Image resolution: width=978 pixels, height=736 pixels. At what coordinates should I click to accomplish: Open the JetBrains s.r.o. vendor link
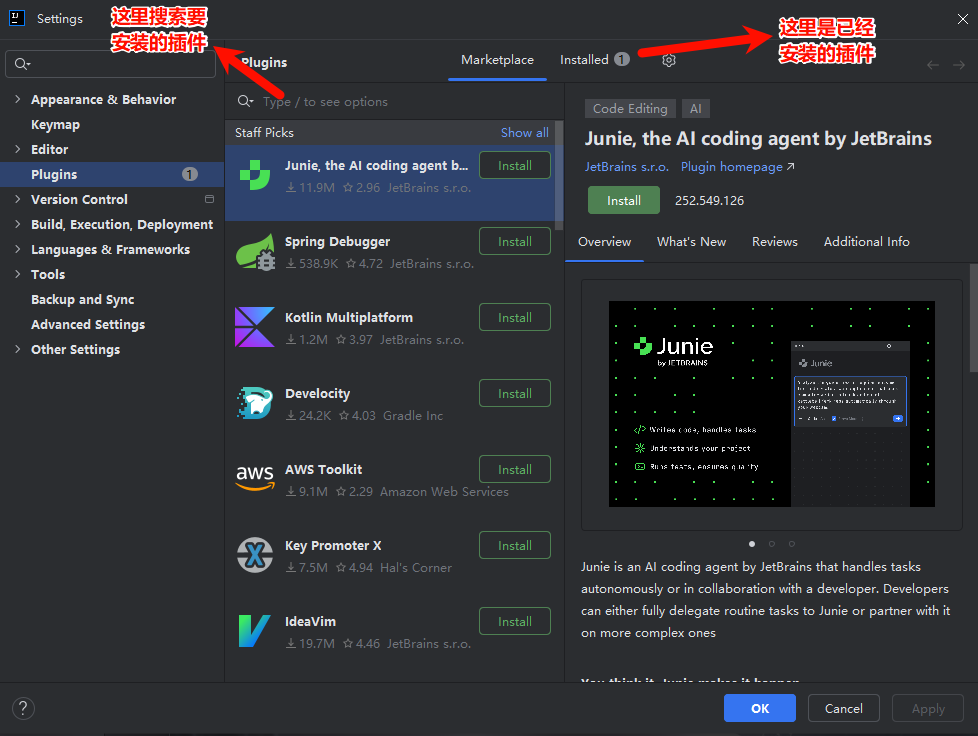click(x=626, y=167)
